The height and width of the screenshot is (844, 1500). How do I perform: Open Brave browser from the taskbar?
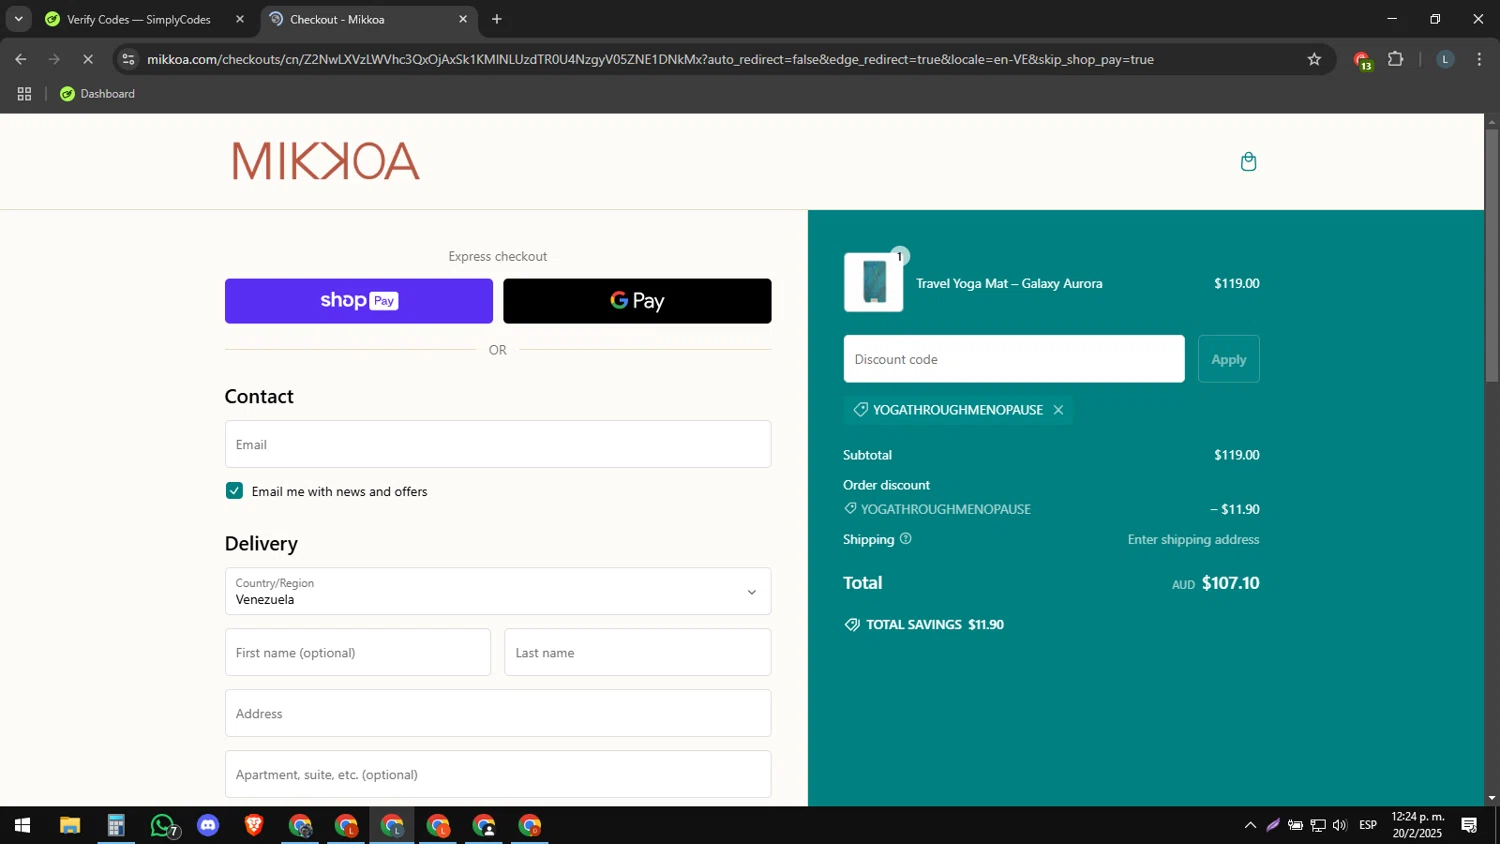pos(254,825)
